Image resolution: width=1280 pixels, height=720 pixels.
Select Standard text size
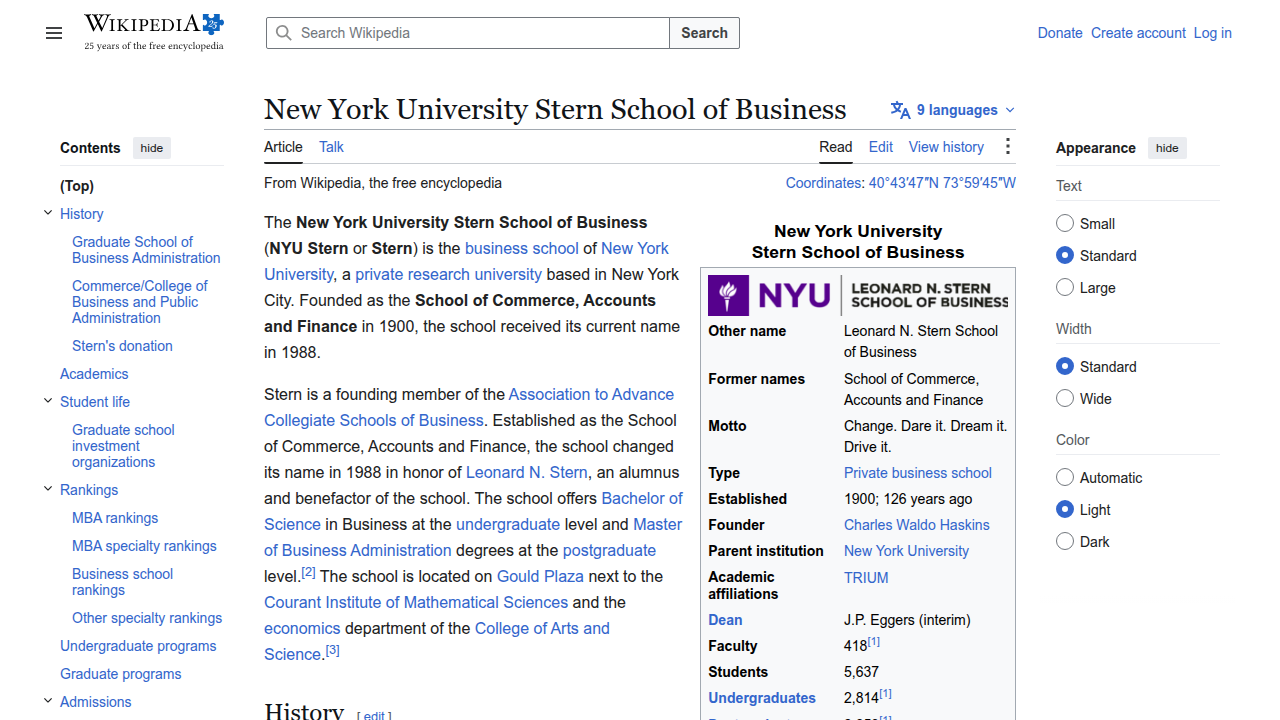tap(1065, 256)
